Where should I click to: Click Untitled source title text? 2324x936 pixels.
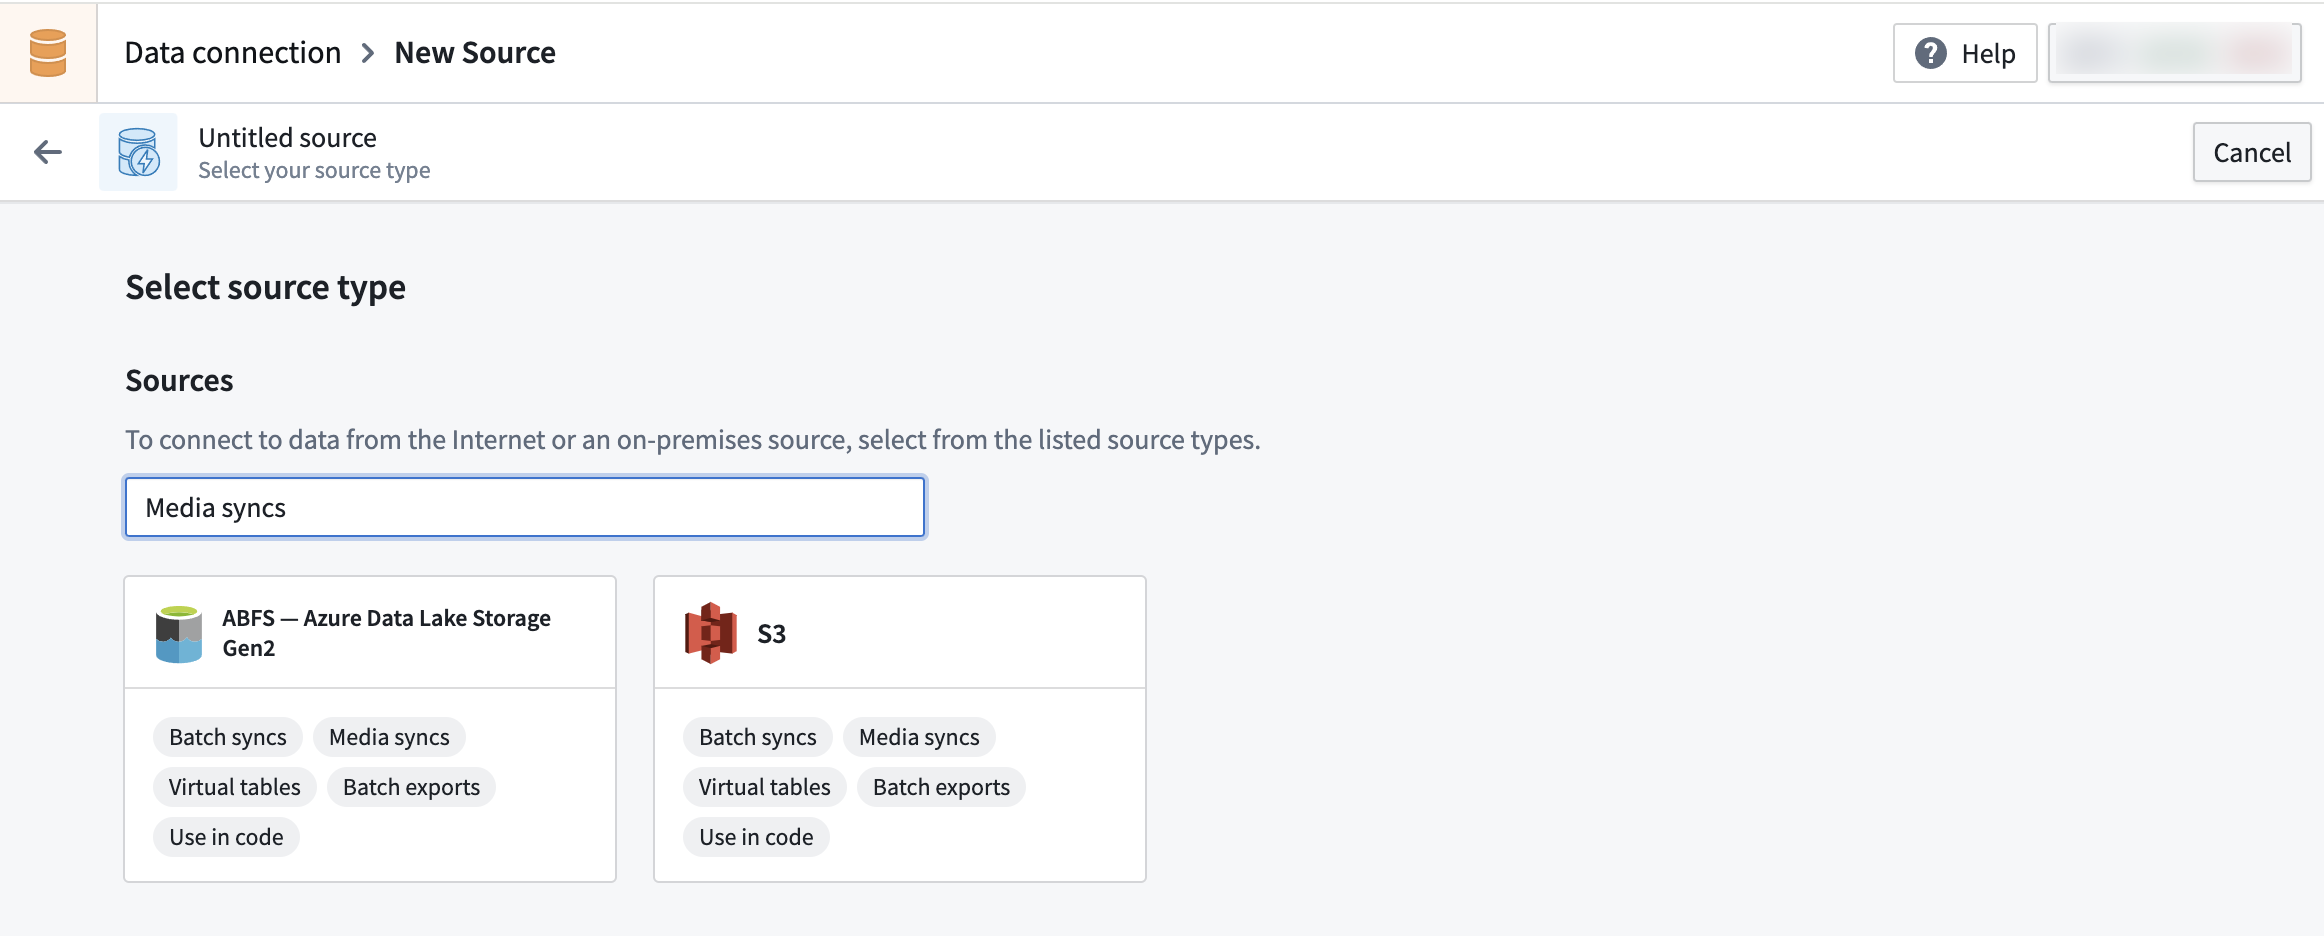(x=288, y=138)
